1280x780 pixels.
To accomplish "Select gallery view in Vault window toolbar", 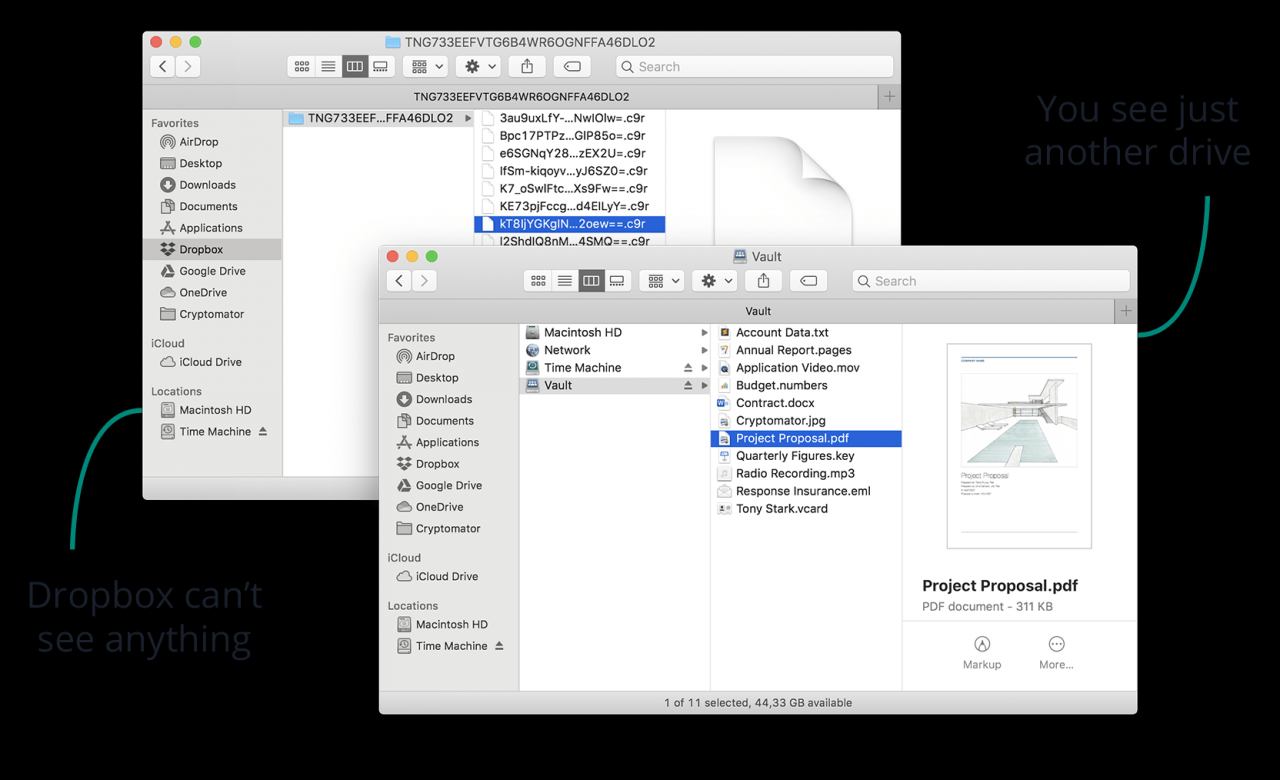I will (617, 281).
